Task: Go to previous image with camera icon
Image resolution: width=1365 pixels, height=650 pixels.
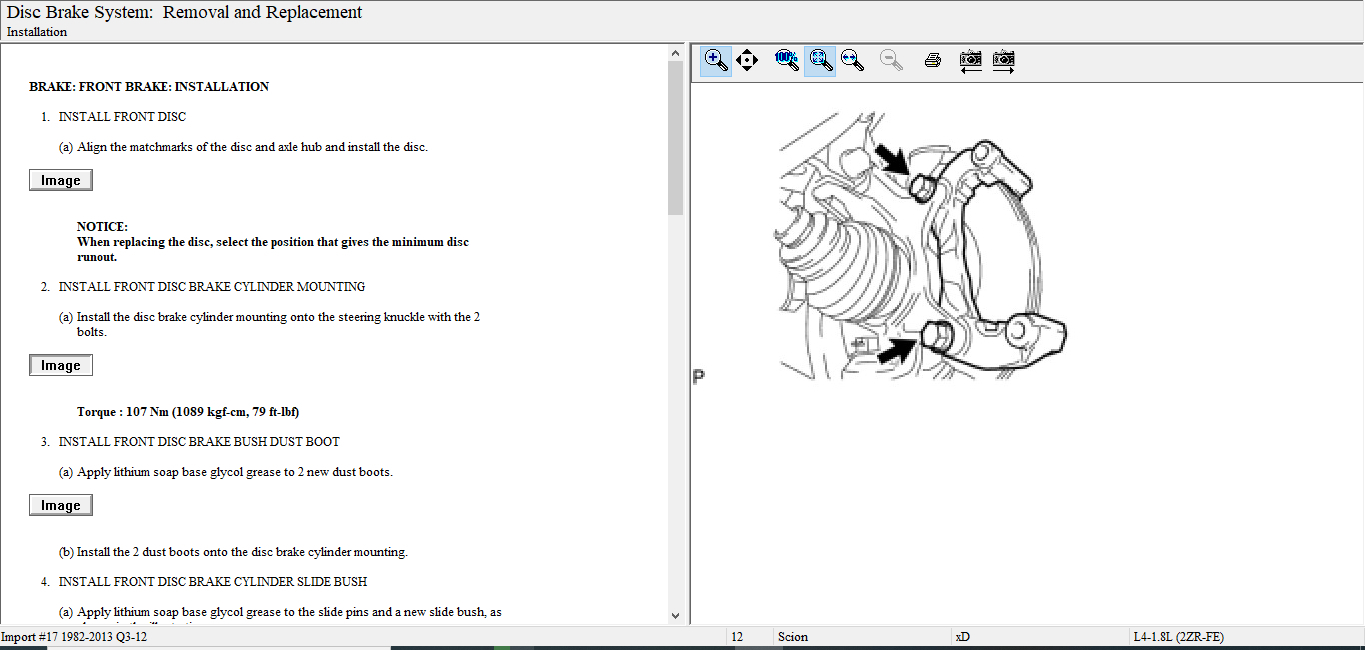Action: [x=970, y=60]
